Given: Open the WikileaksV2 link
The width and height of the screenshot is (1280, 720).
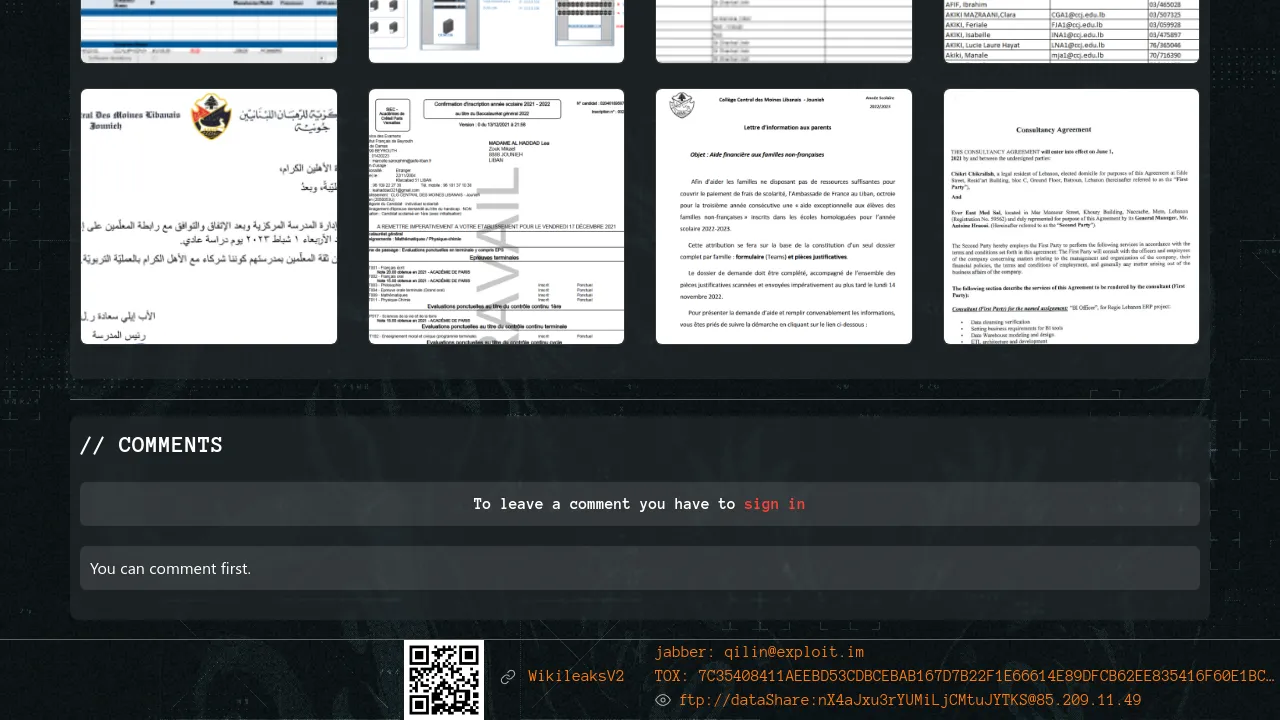Looking at the screenshot, I should pyautogui.click(x=576, y=677).
